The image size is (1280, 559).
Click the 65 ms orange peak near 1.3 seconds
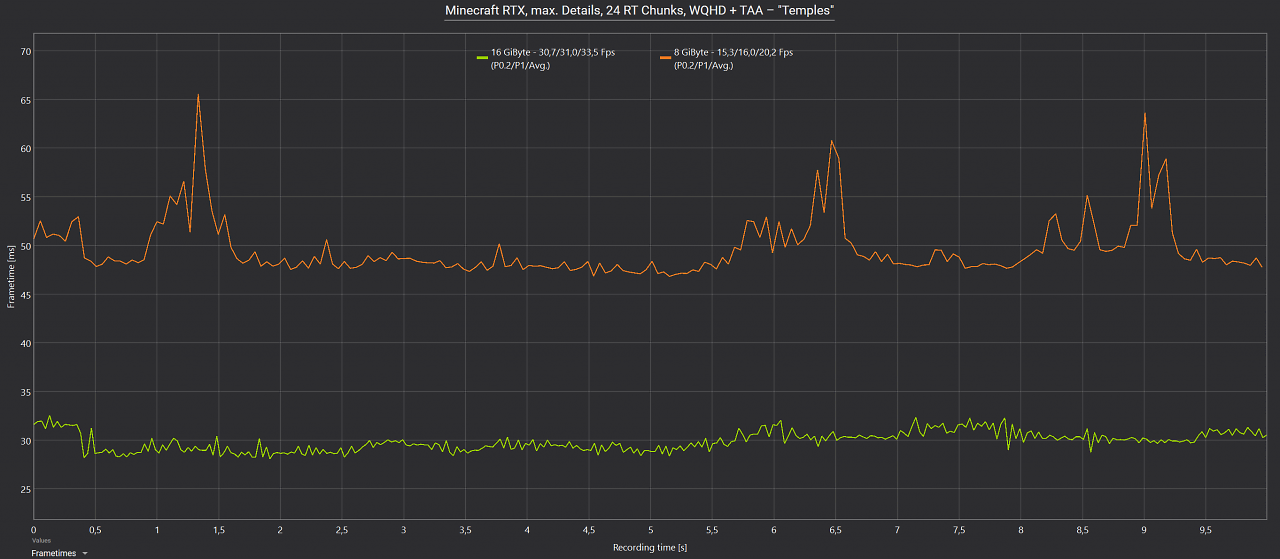coord(198,95)
